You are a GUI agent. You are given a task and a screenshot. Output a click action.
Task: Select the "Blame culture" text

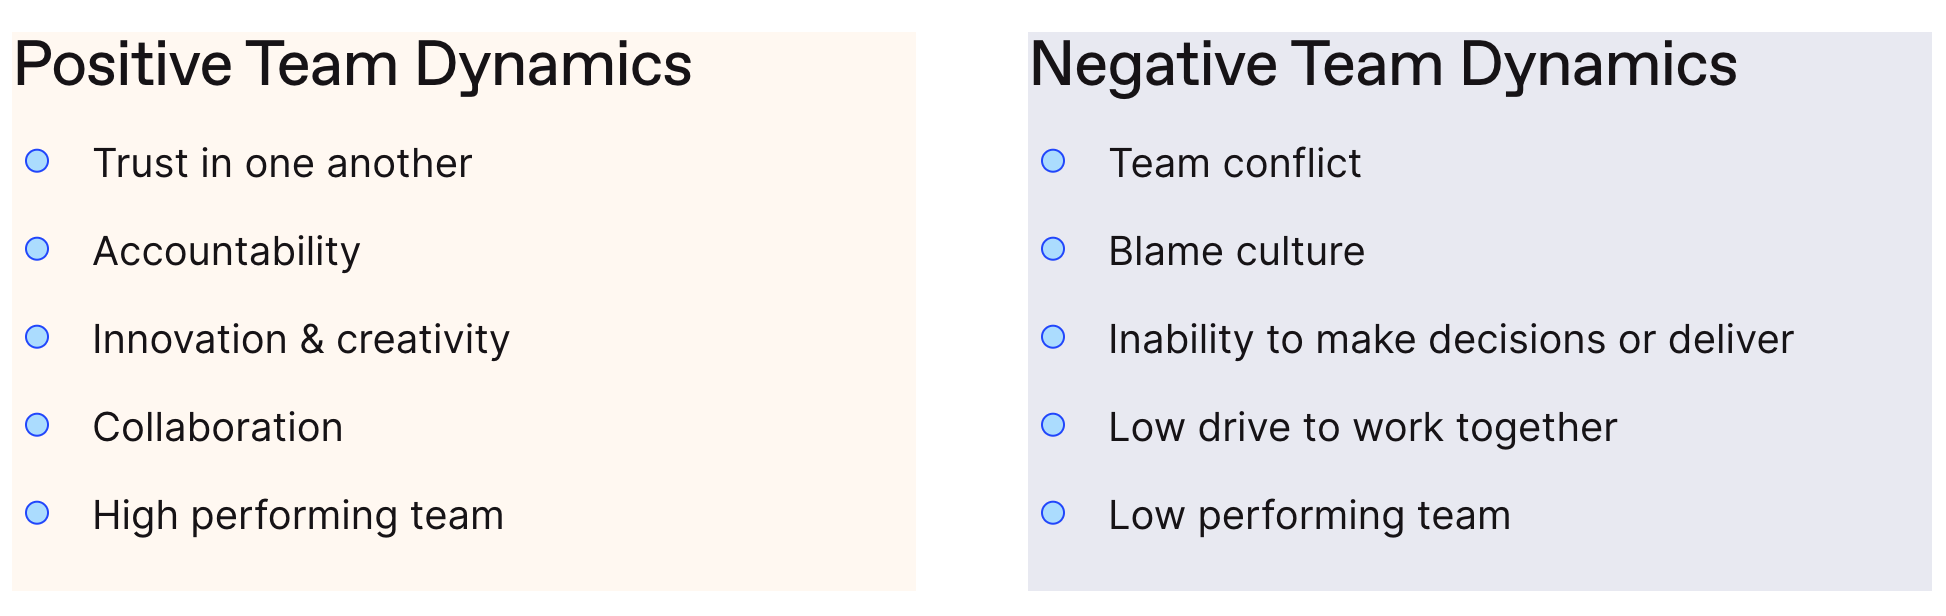pyautogui.click(x=1236, y=252)
